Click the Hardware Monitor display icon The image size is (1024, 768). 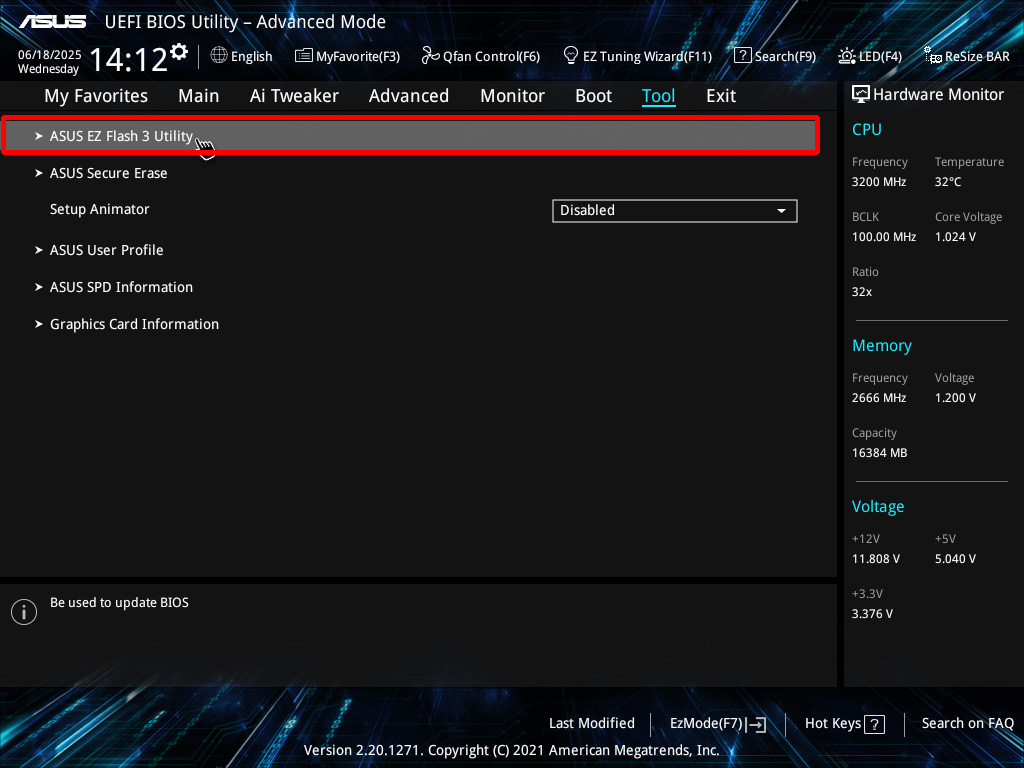pyautogui.click(x=861, y=95)
